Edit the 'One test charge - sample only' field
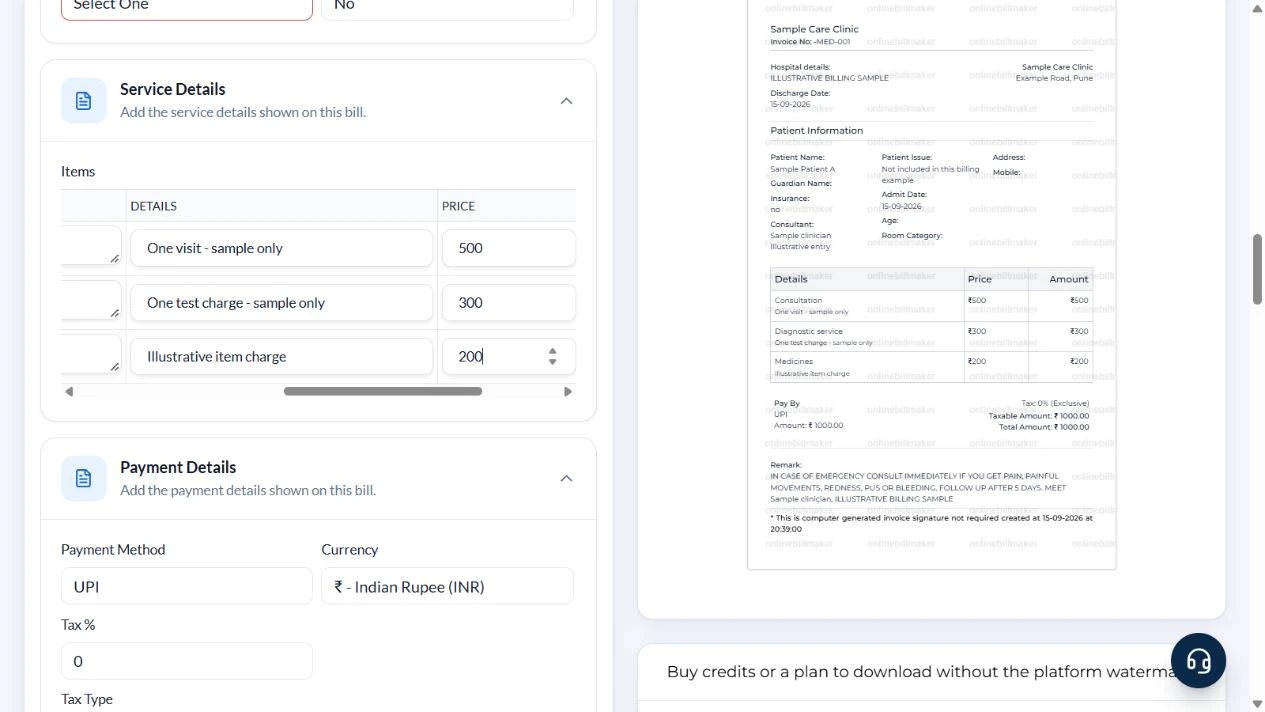Screen dimensions: 1265x712 [281, 302]
